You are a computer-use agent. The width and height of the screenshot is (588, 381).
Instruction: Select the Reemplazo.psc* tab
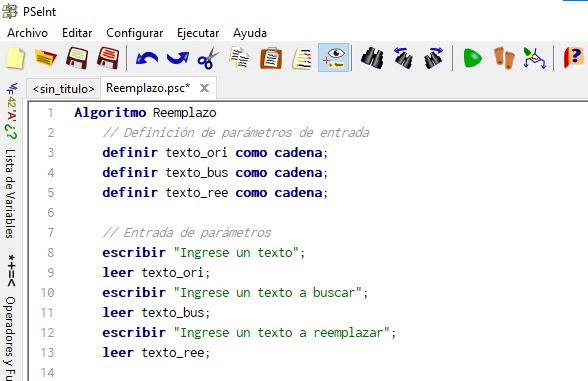pyautogui.click(x=148, y=88)
